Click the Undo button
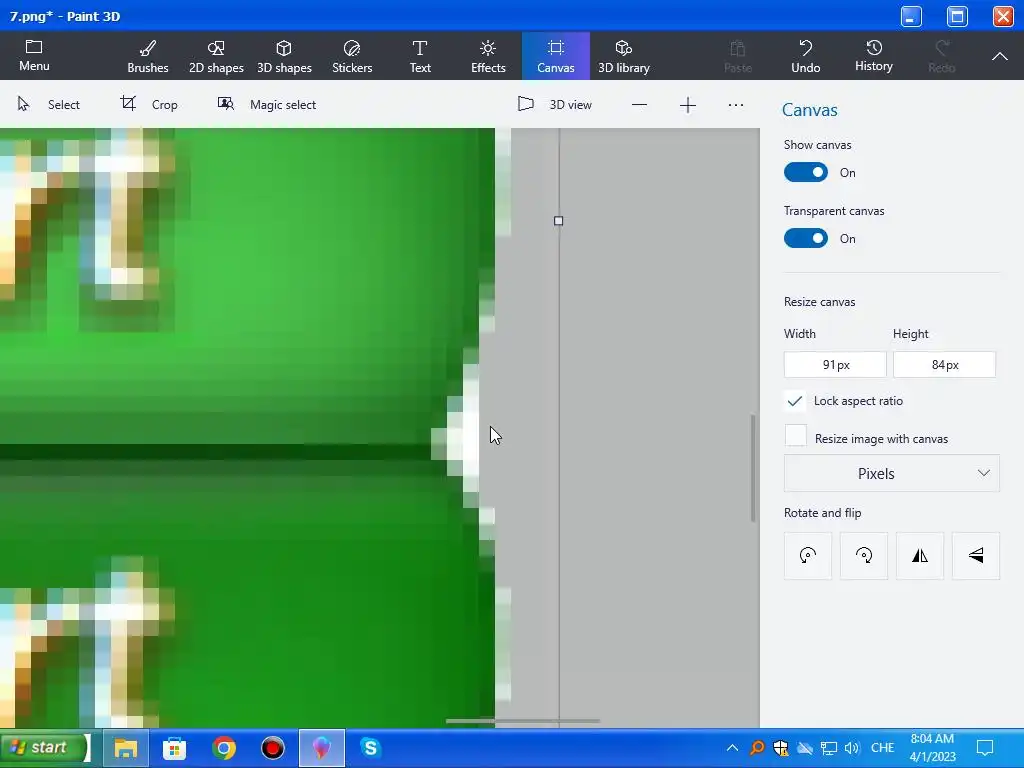Image resolution: width=1024 pixels, height=768 pixels. pos(805,56)
